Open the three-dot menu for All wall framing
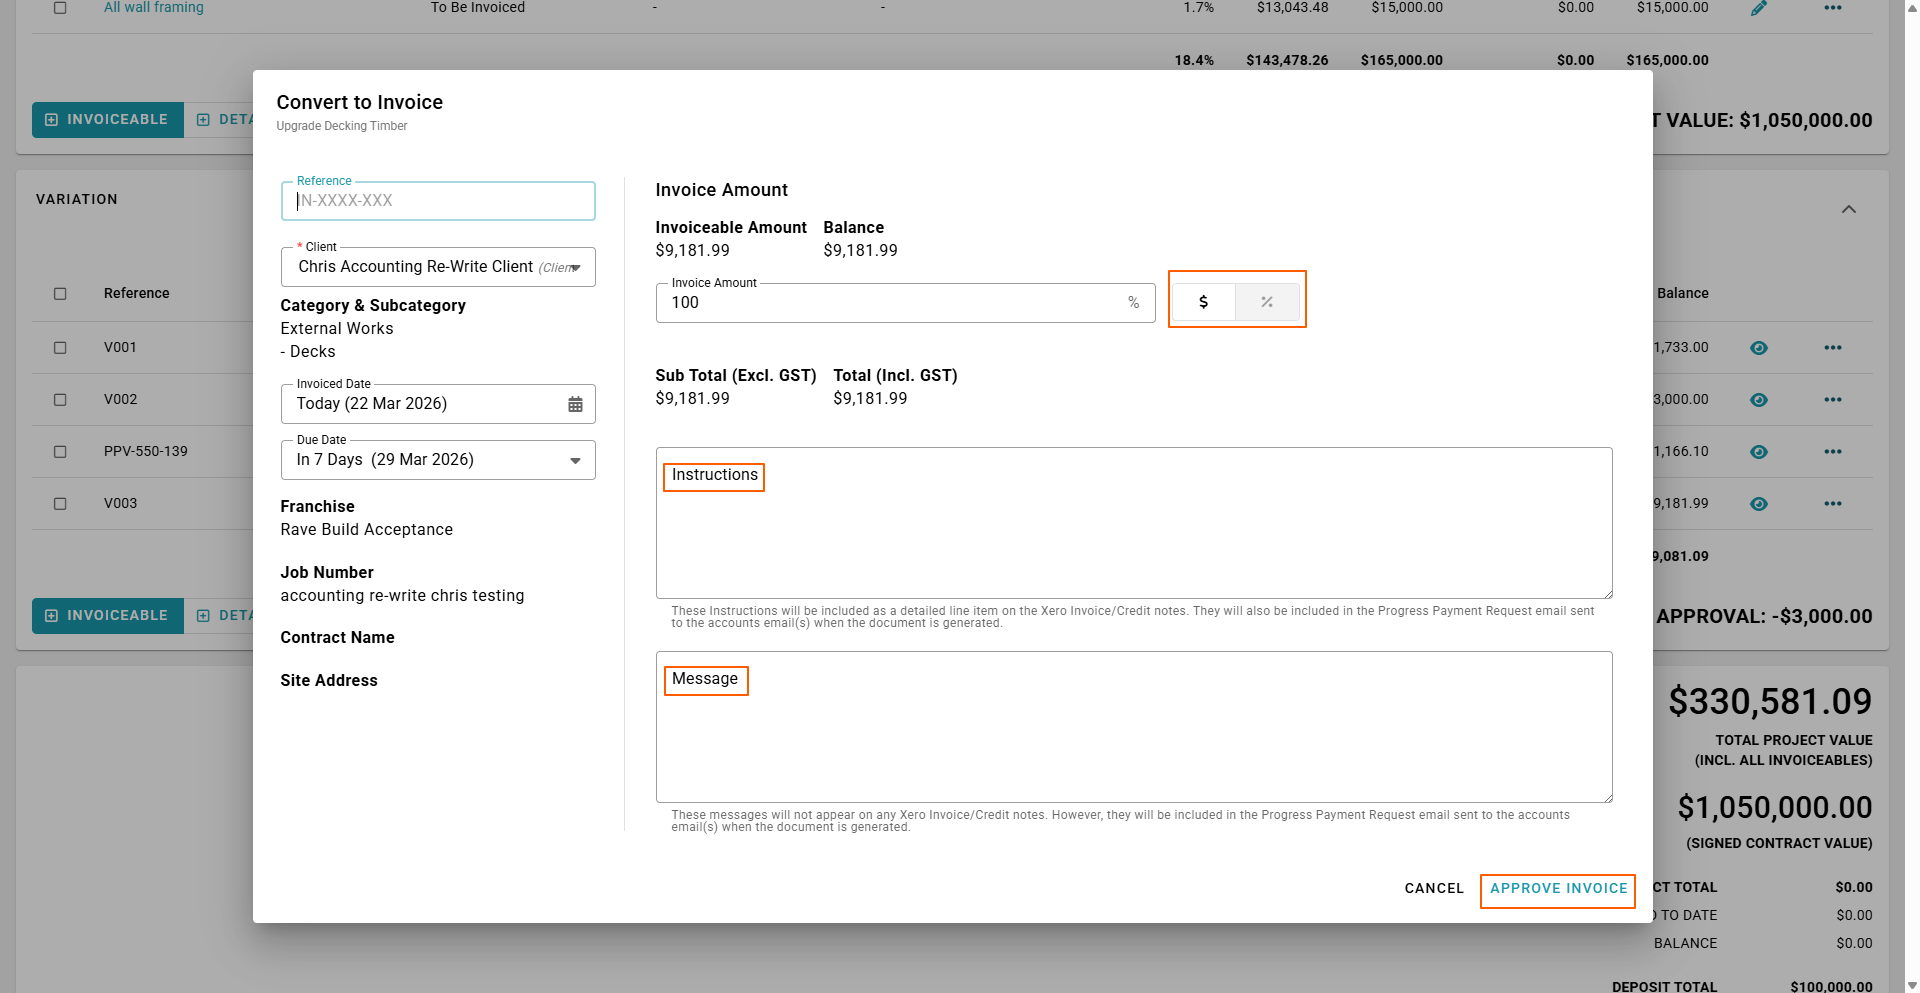The height and width of the screenshot is (993, 1920). click(1832, 8)
